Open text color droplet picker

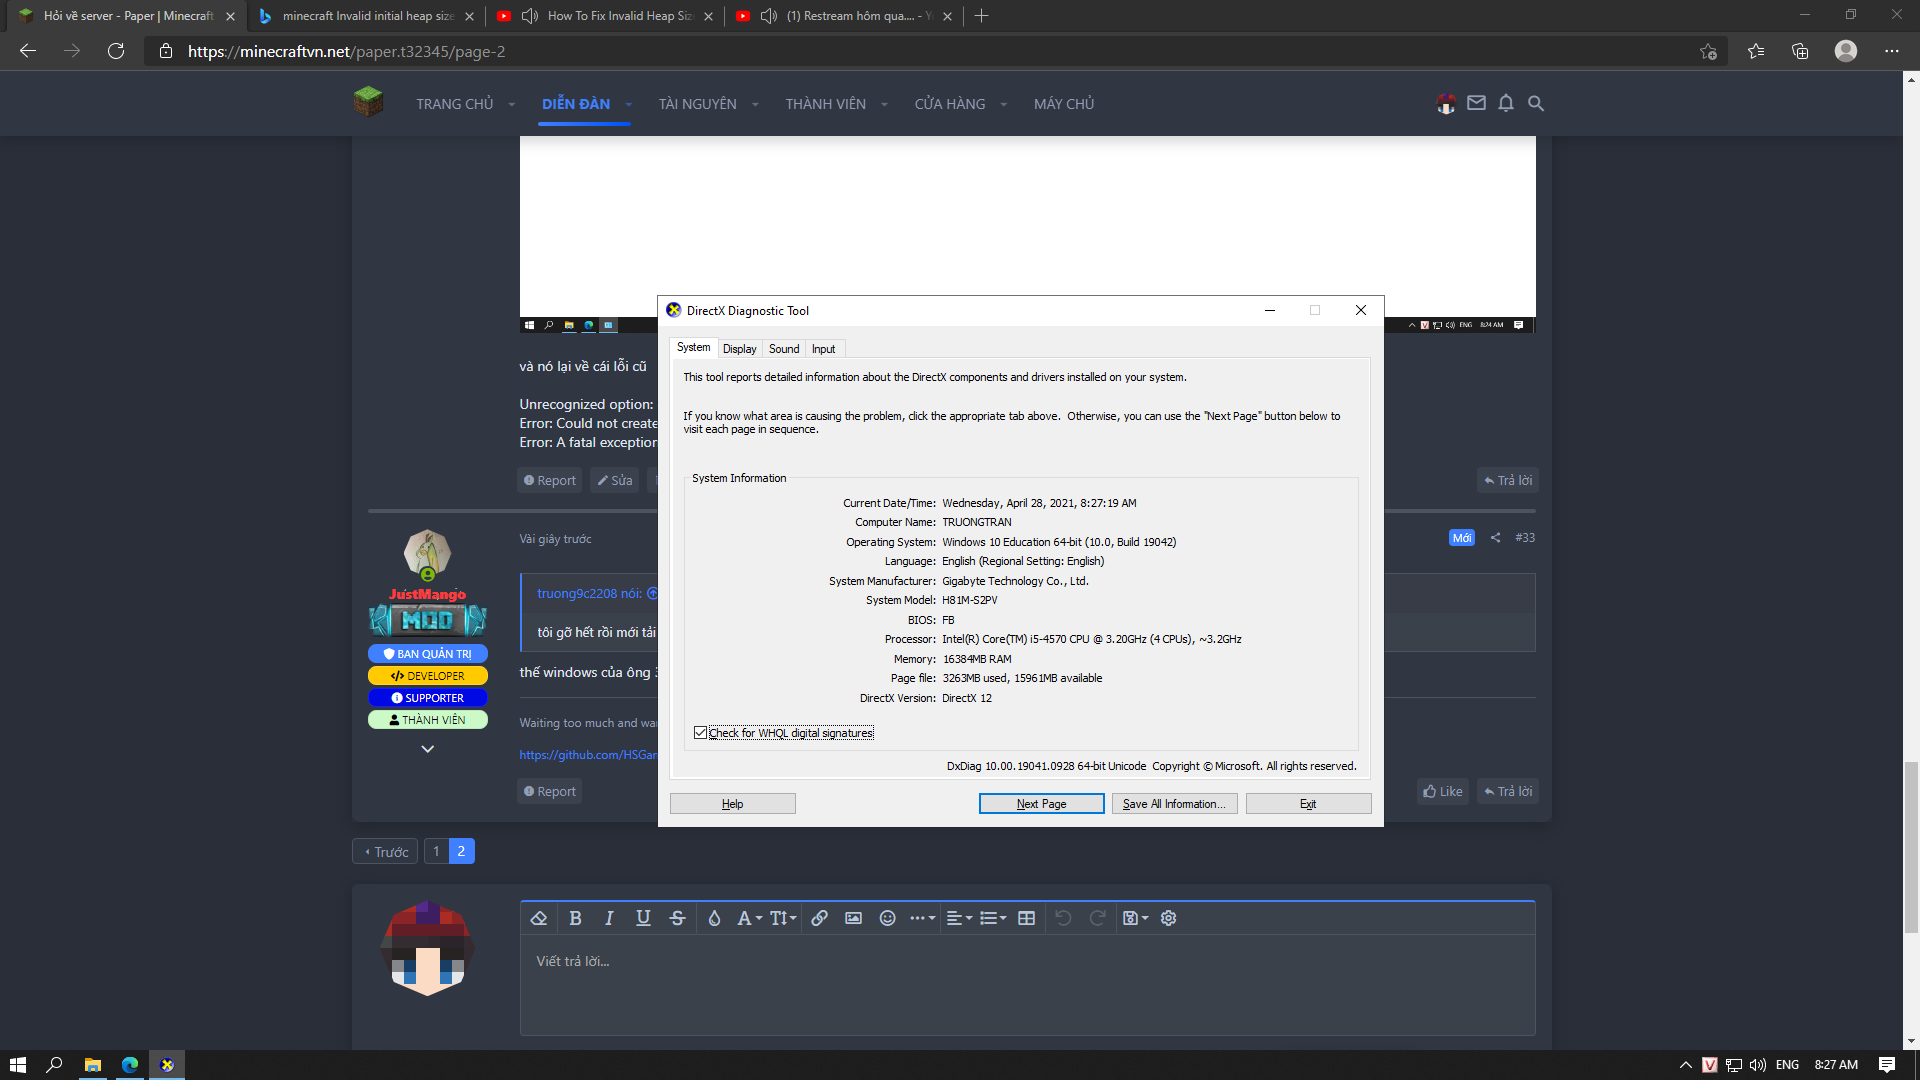pos(714,918)
